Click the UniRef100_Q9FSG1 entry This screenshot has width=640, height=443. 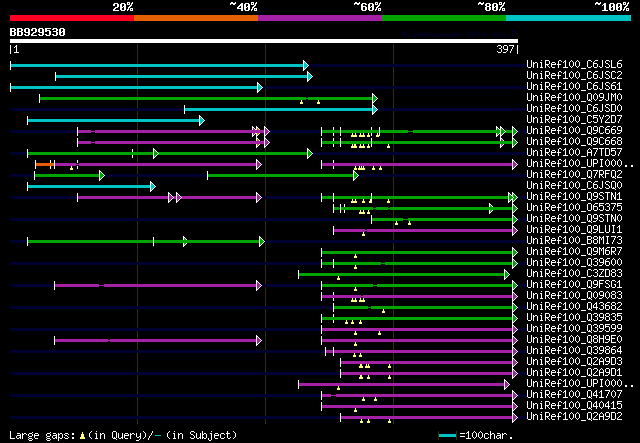click(x=574, y=285)
